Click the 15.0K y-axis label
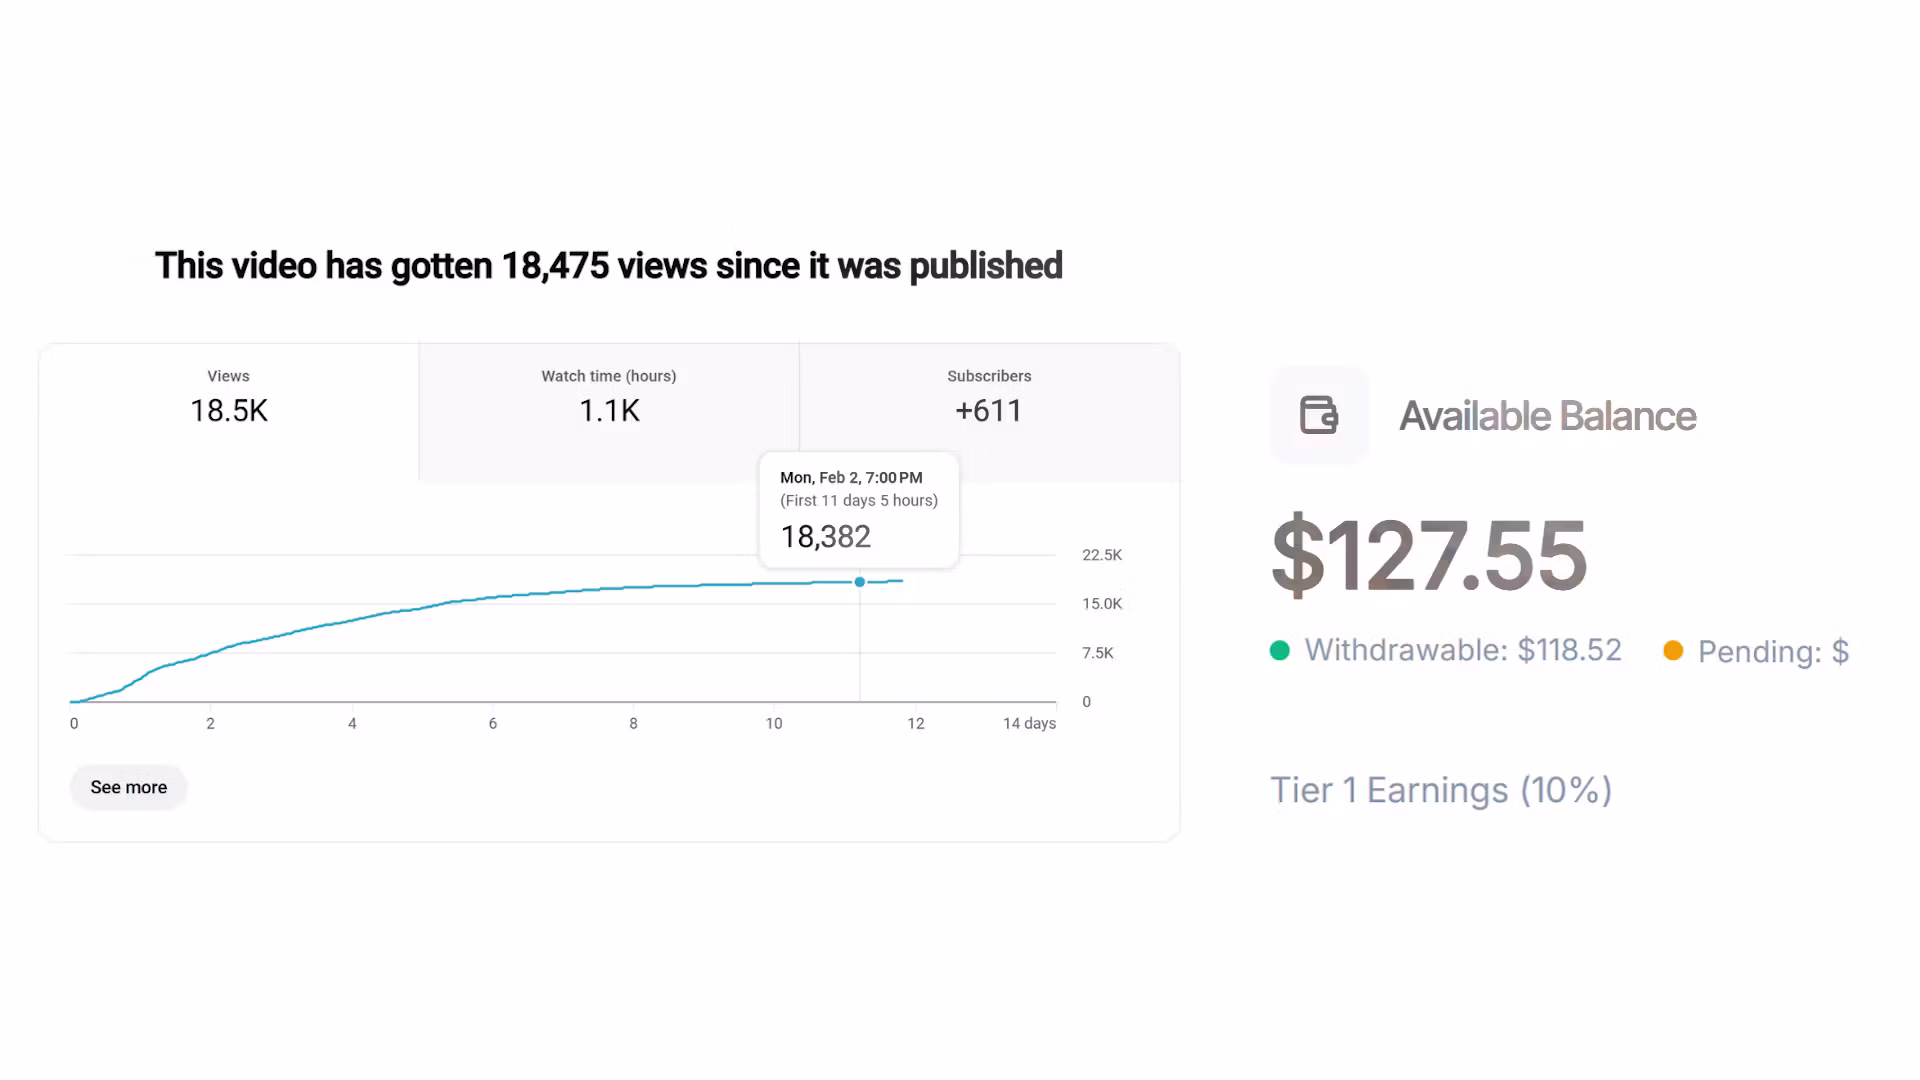Viewport: 1920px width, 1080px height. 1102,604
